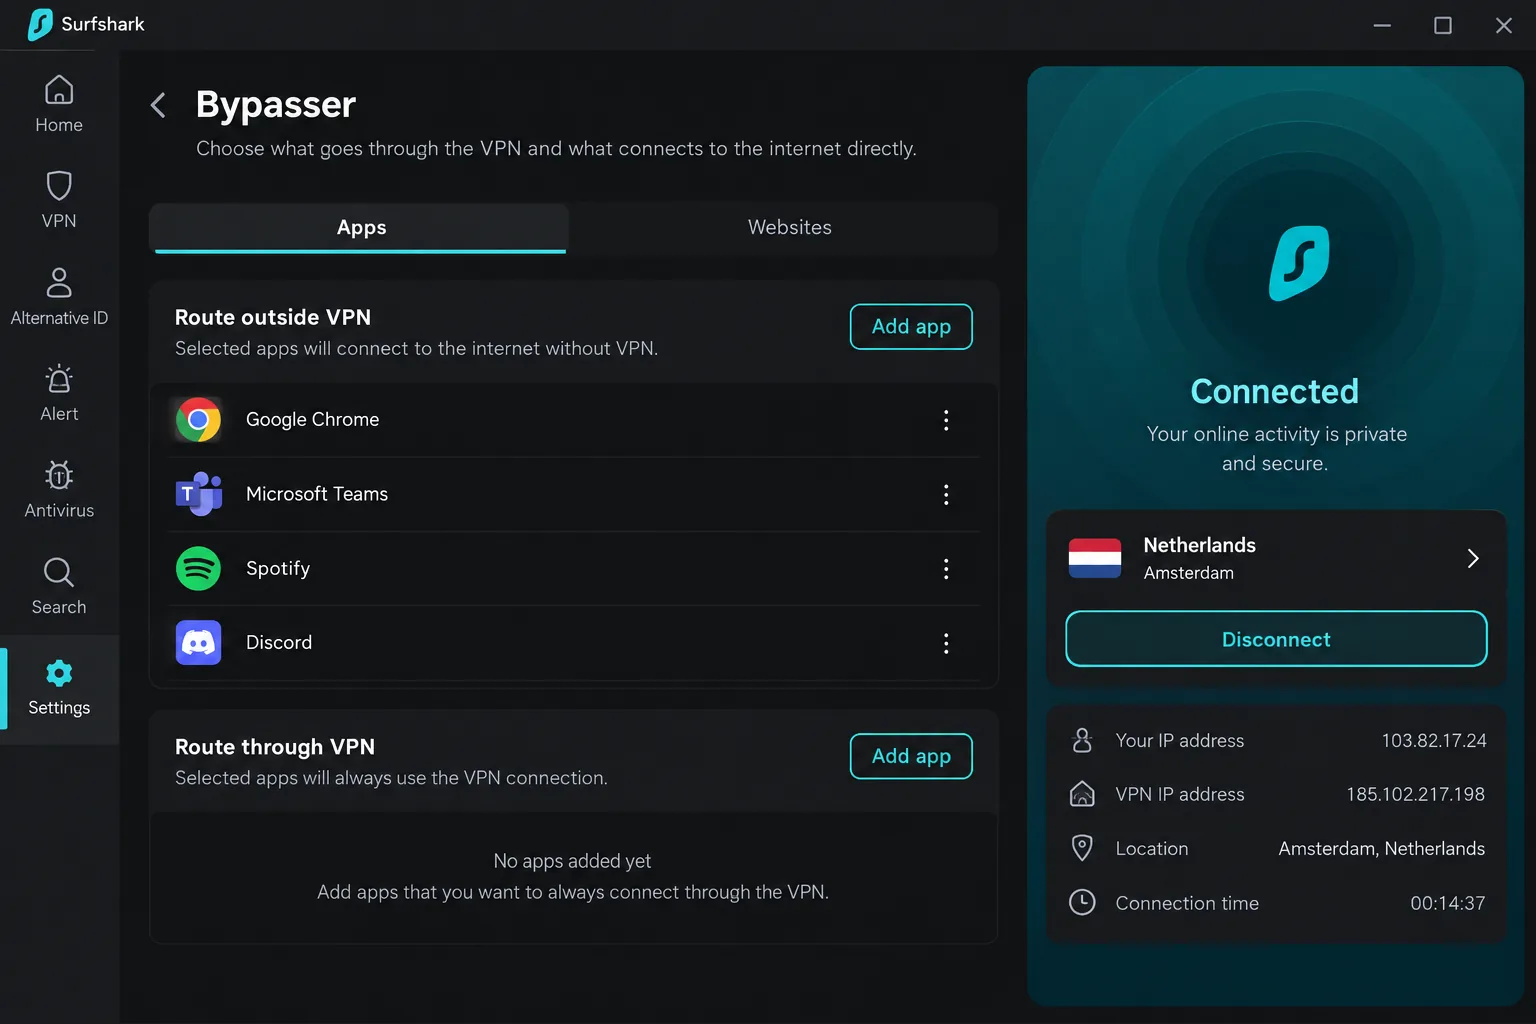Open the Home sidebar section

pyautogui.click(x=59, y=104)
